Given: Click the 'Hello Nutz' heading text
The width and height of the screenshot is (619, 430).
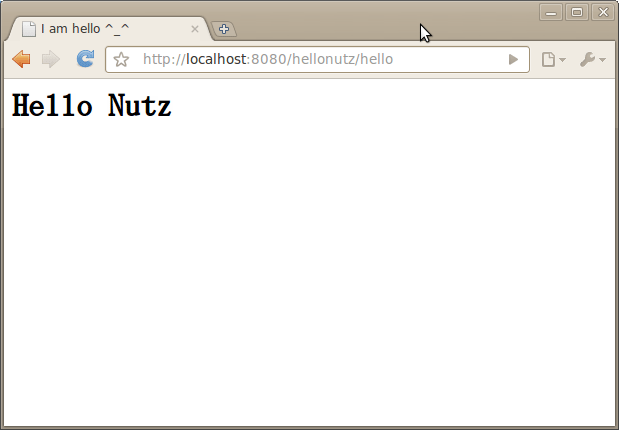Looking at the screenshot, I should click(91, 106).
